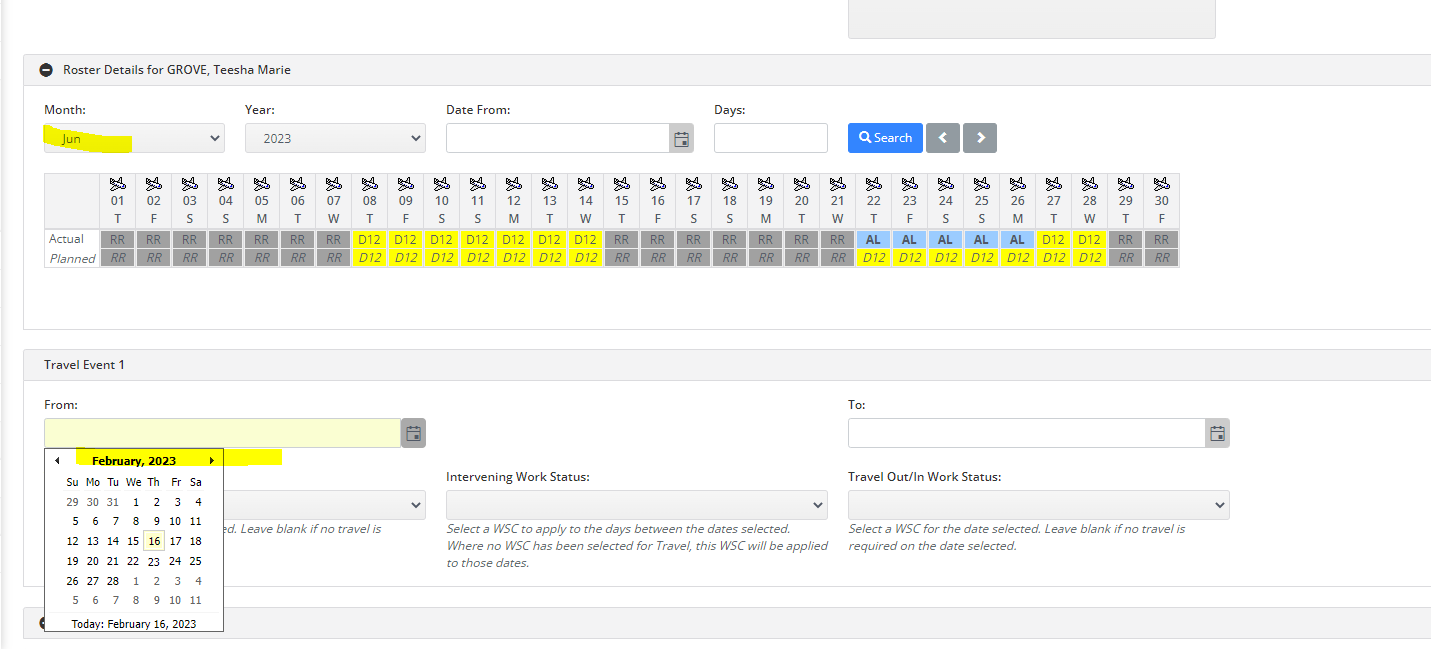Click the Travel Event To date field
The height and width of the screenshot is (649, 1431).
pos(1027,433)
